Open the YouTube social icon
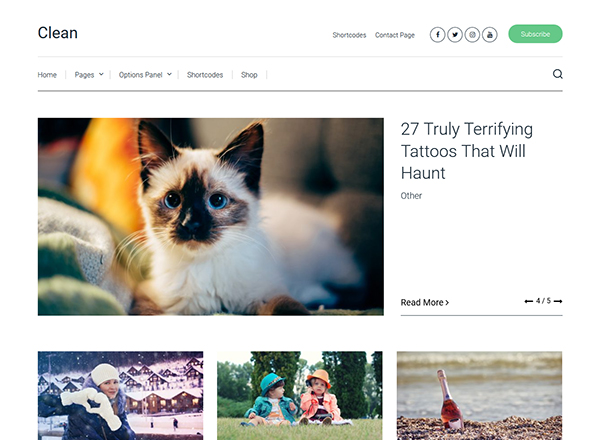Viewport: 600px width, 440px height. click(490, 35)
